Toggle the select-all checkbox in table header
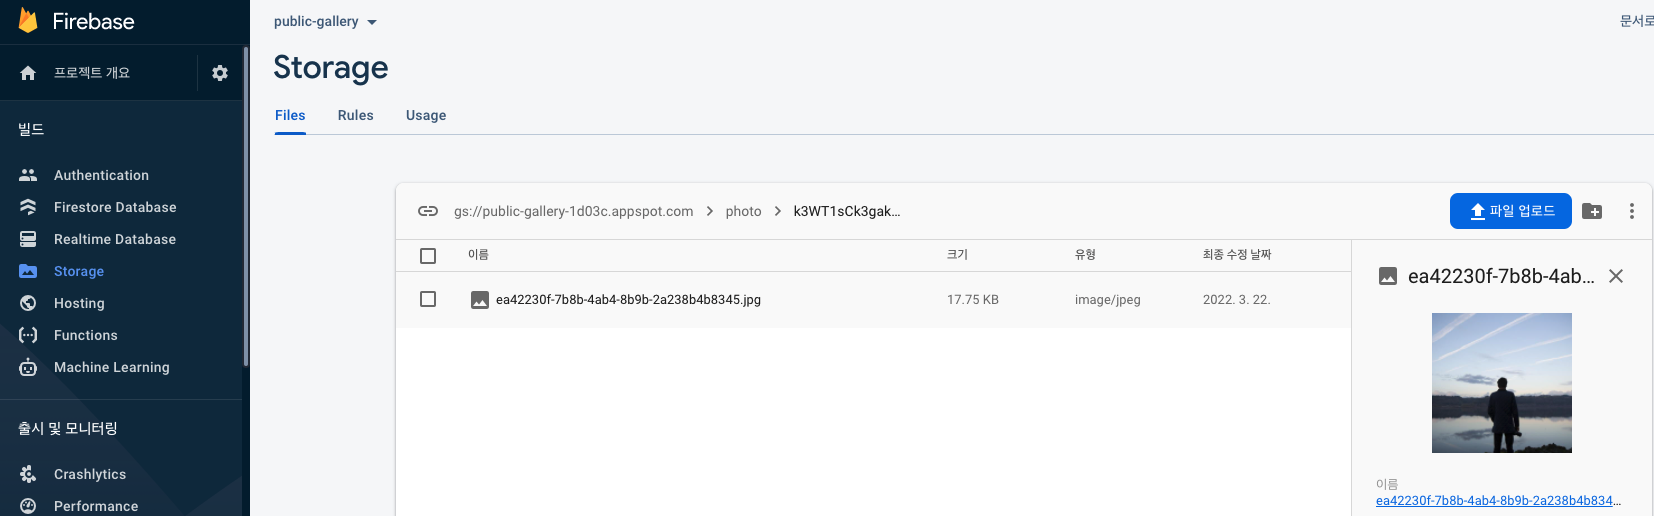Viewport: 1654px width, 516px height. pos(428,256)
